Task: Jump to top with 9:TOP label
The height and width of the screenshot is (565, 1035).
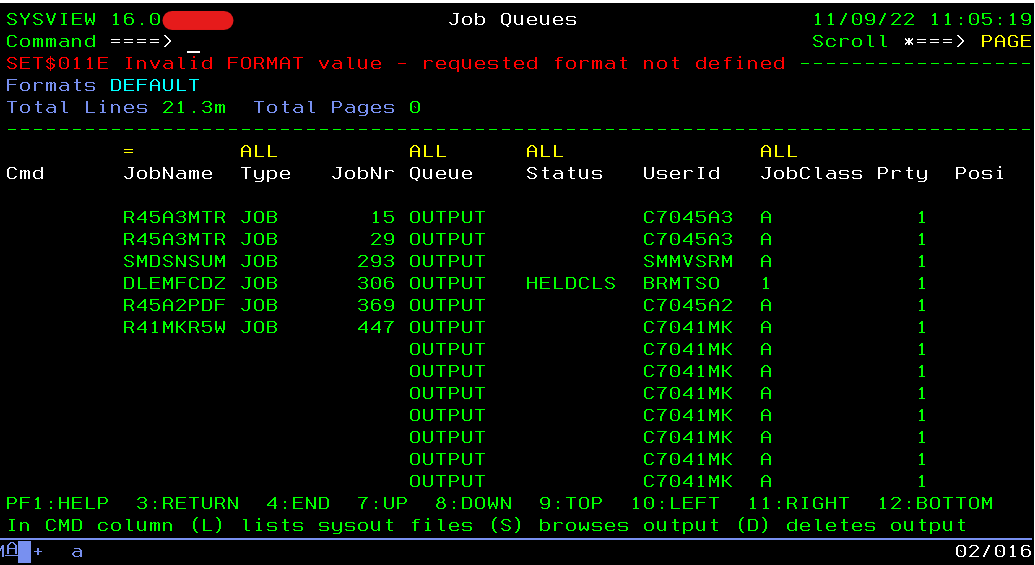Action: 571,504
